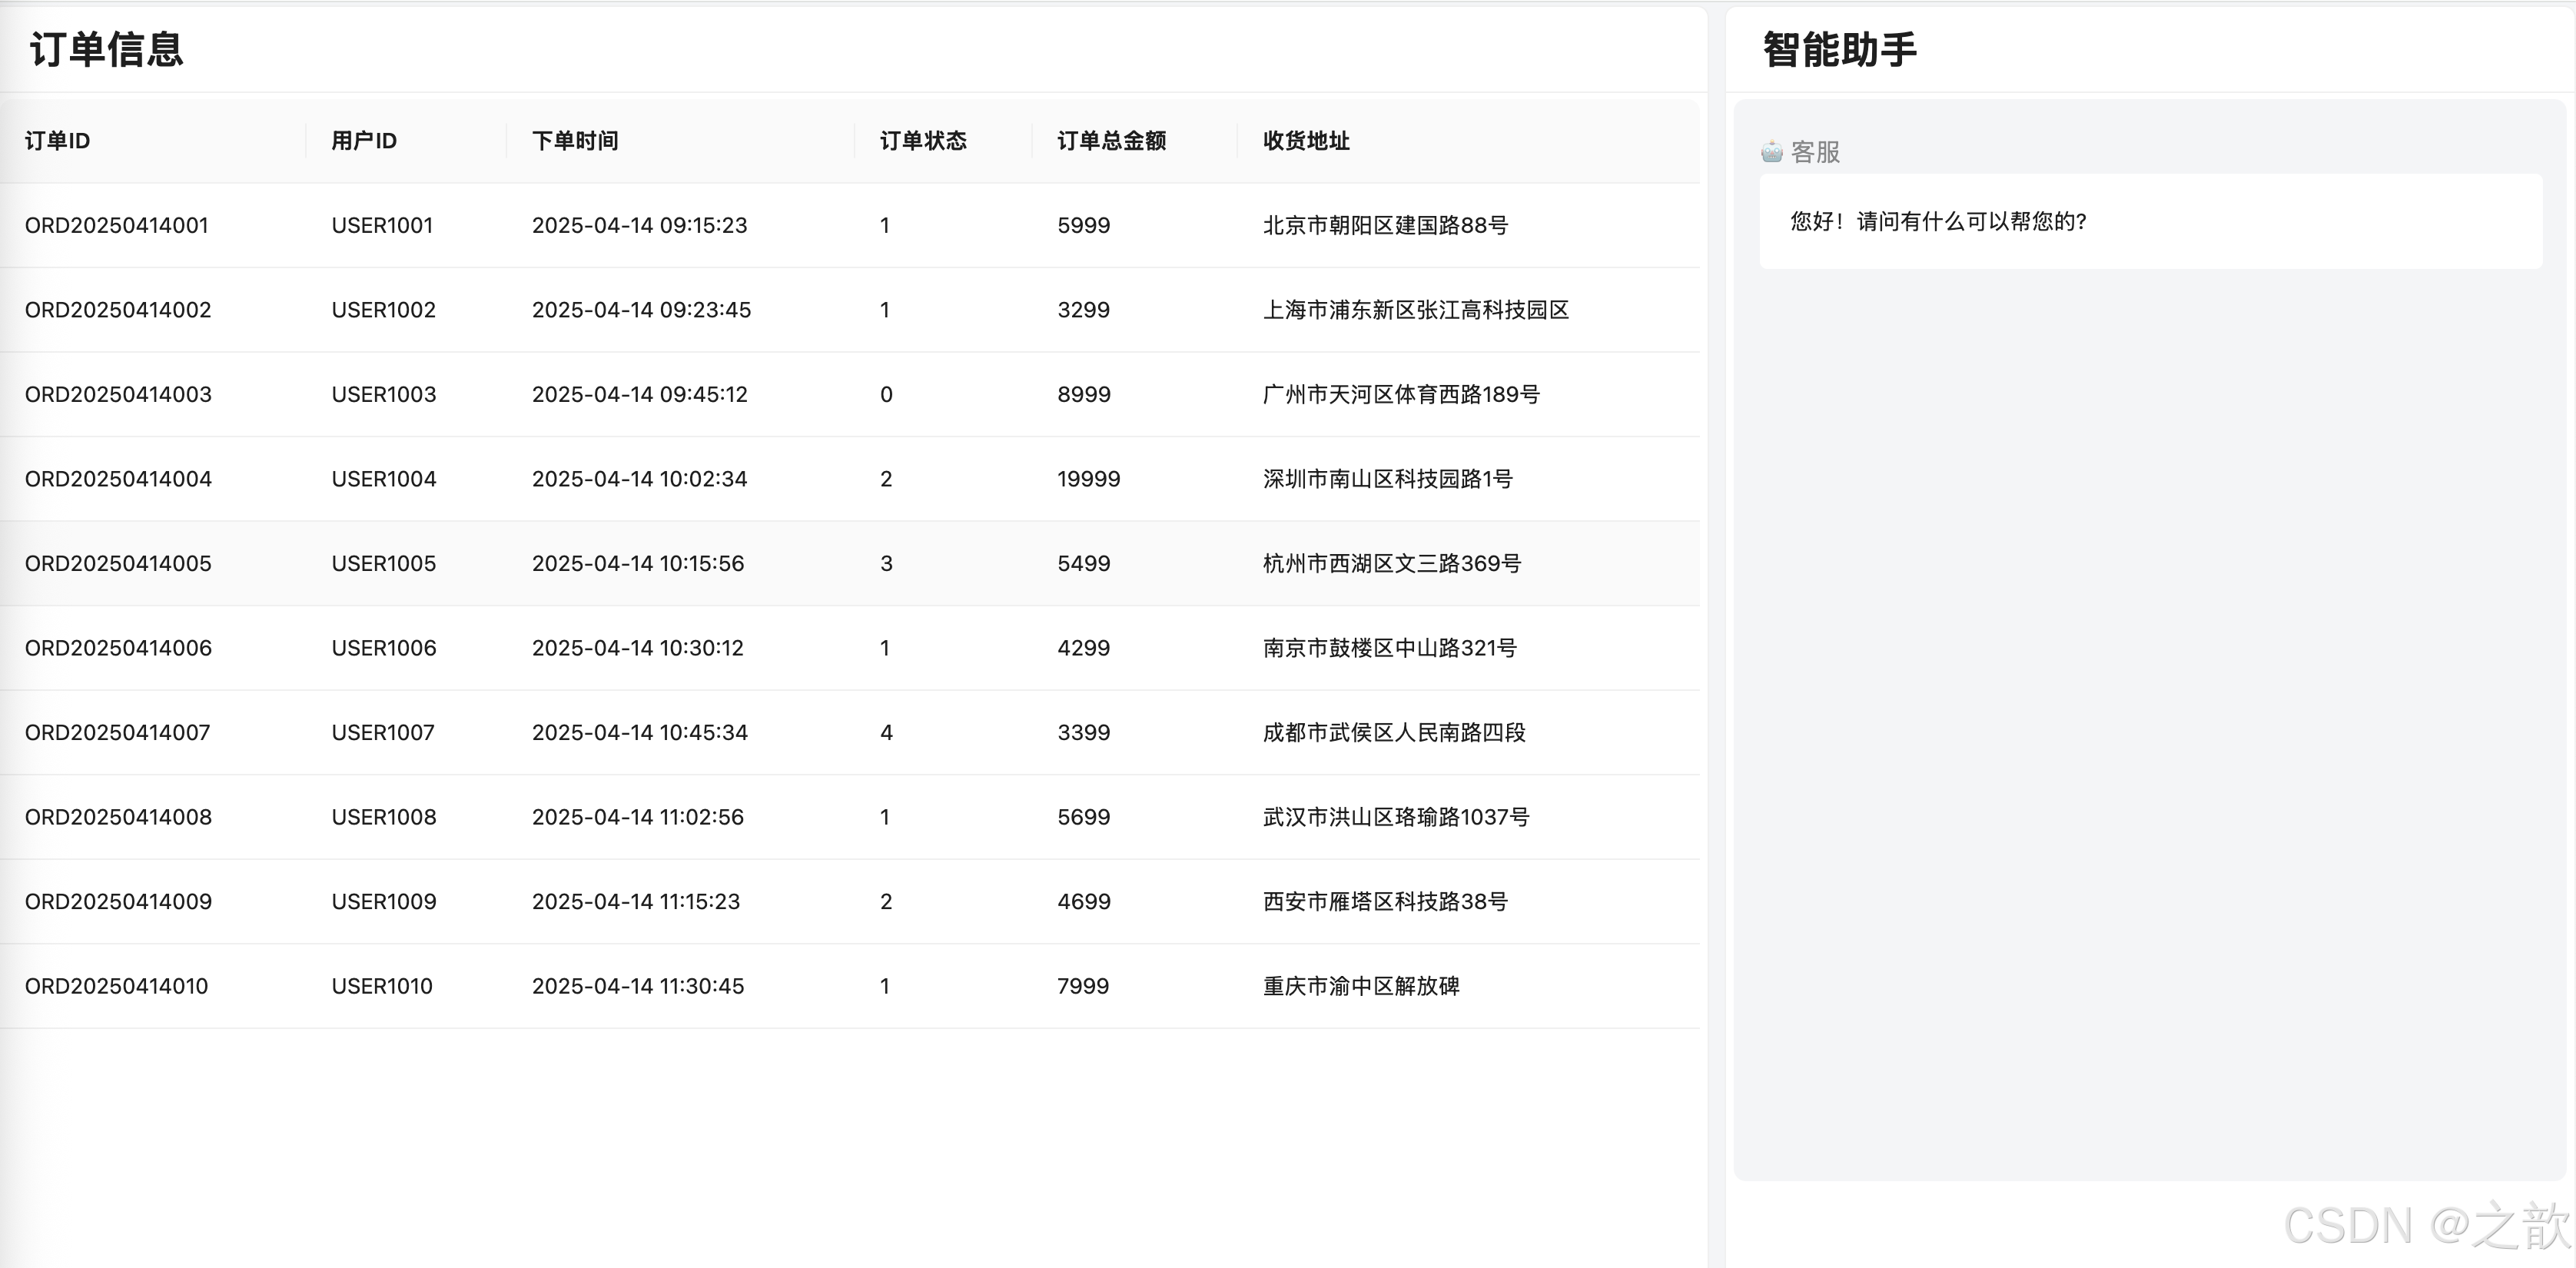Click timestamp 2025-04-14 10:45:34
This screenshot has height=1268, width=2576.
coord(639,732)
